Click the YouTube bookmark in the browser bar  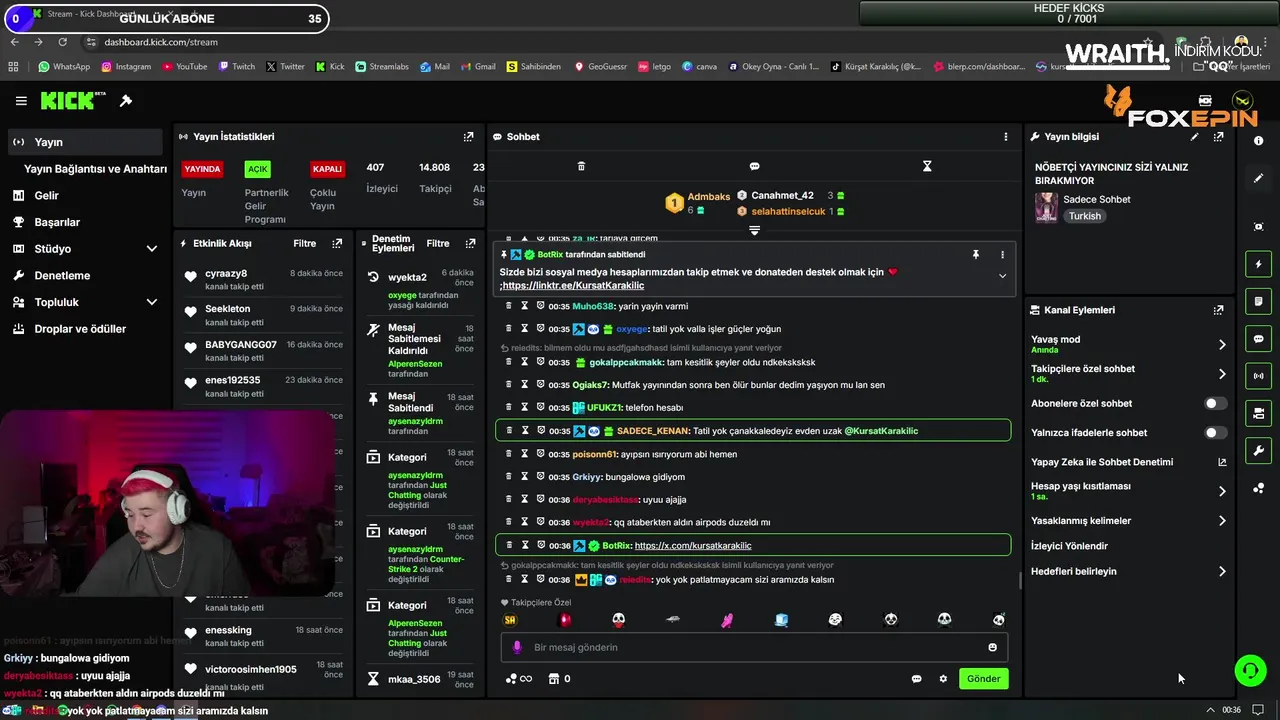pos(183,67)
